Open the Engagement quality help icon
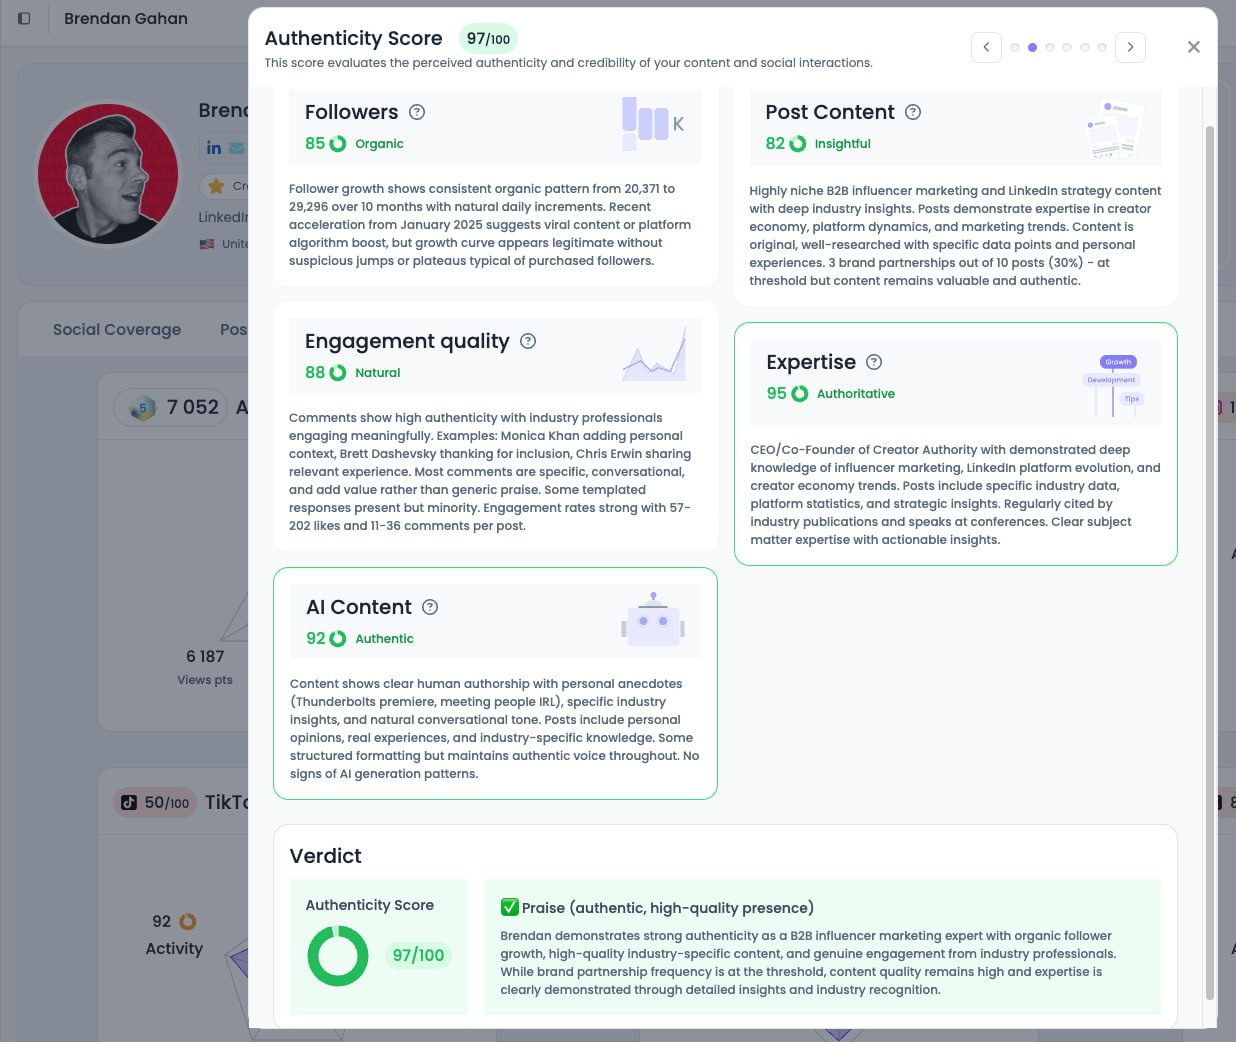1236x1042 pixels. click(528, 341)
